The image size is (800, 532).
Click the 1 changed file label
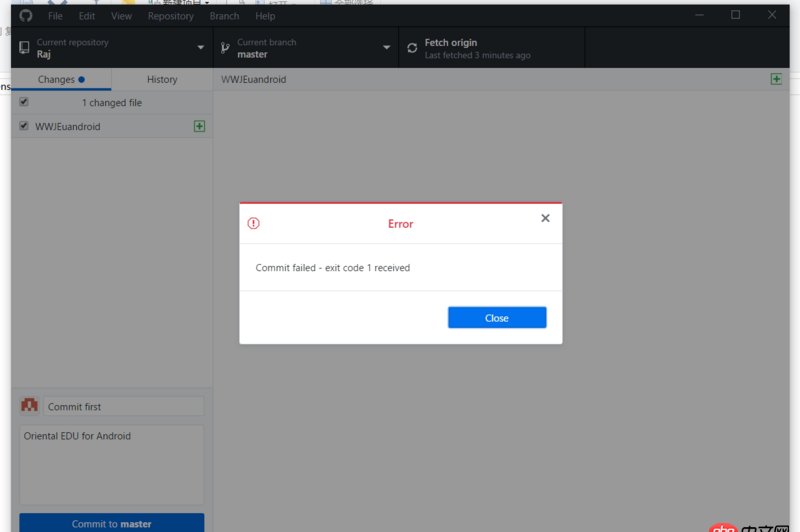click(112, 103)
